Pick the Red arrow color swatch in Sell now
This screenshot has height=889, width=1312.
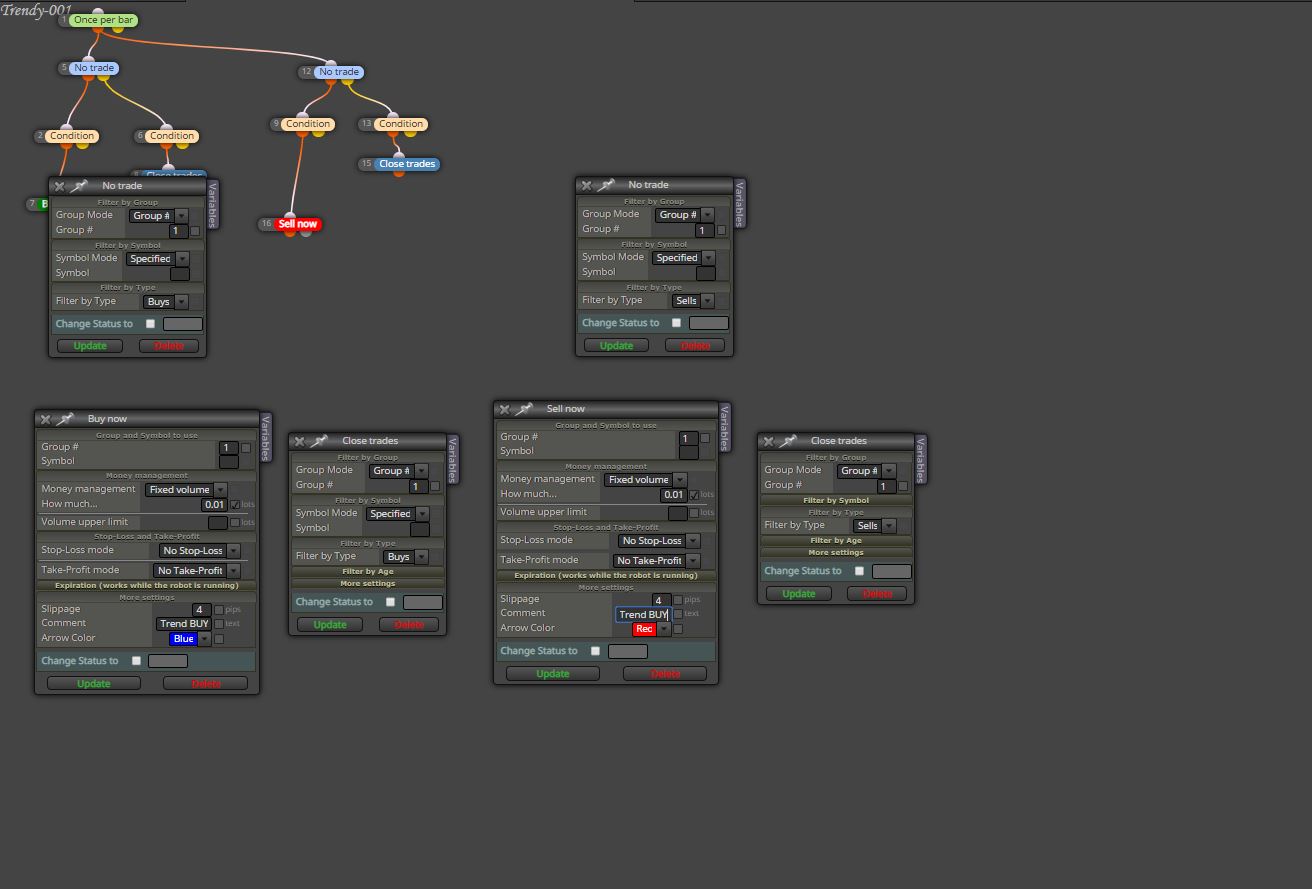(644, 629)
